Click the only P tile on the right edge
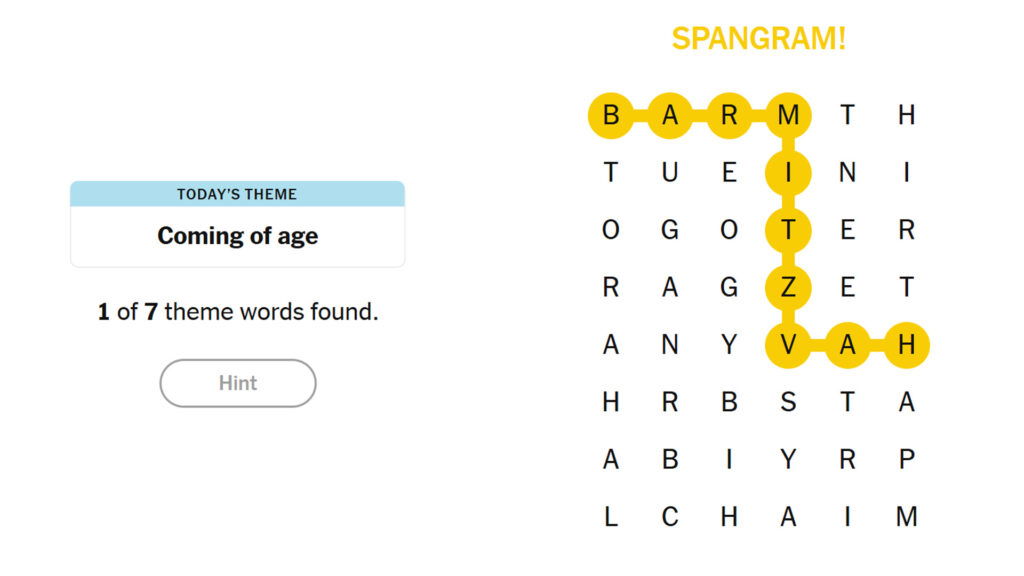Screen dimensions: 1024x576 (x=904, y=459)
